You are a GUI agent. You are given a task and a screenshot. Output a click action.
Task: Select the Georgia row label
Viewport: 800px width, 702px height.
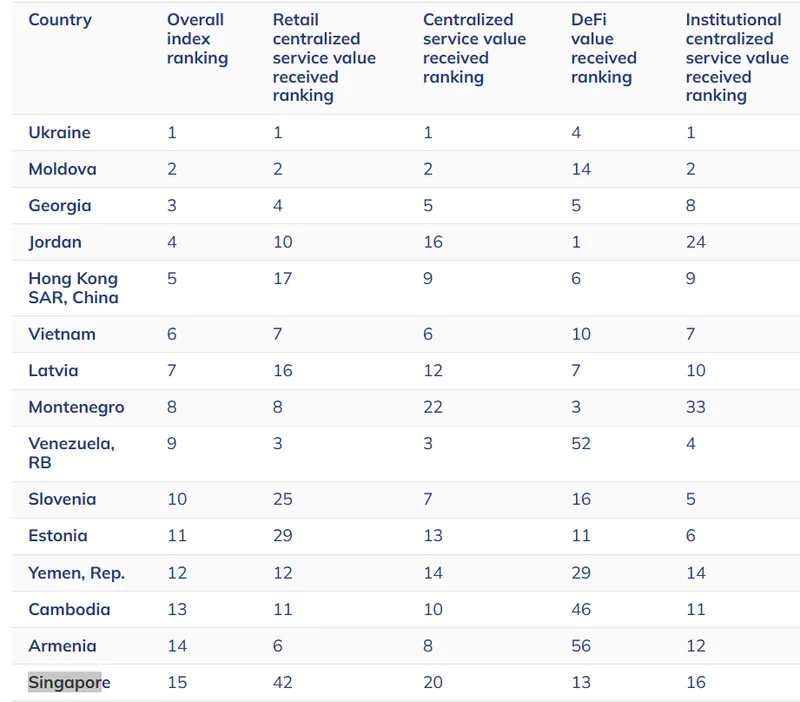coord(59,206)
